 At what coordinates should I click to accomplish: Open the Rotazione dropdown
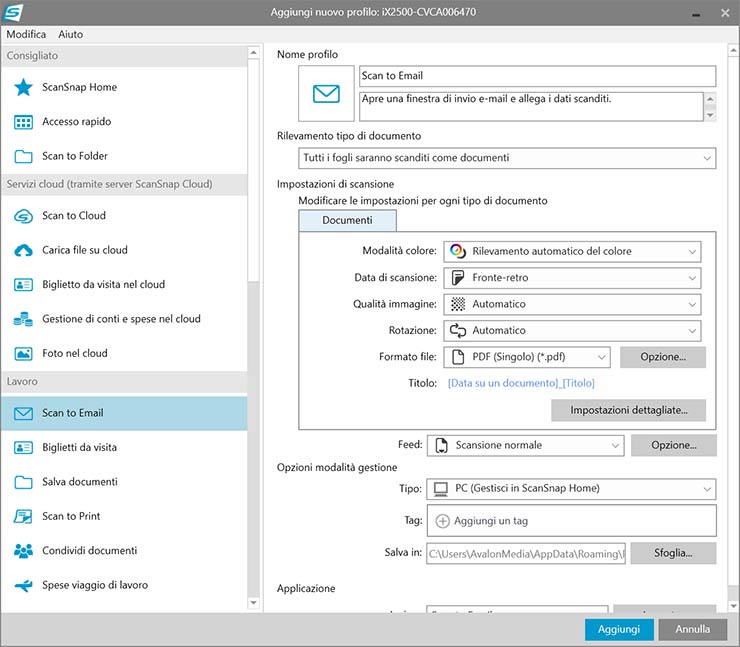click(x=572, y=331)
